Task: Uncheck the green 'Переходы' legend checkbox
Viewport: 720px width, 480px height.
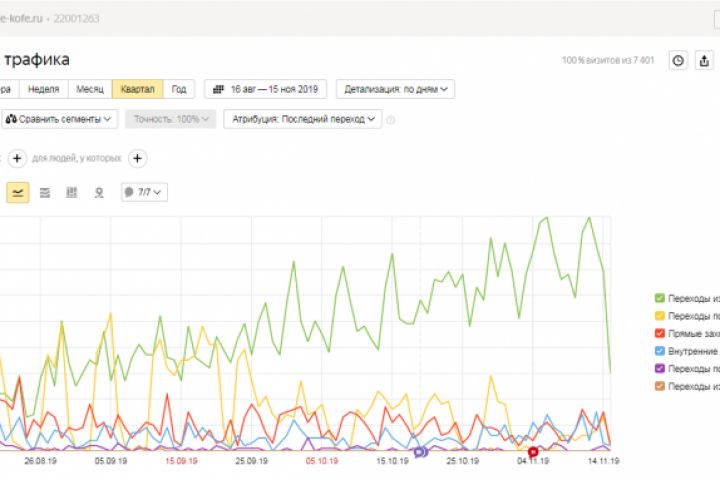Action: [x=660, y=298]
